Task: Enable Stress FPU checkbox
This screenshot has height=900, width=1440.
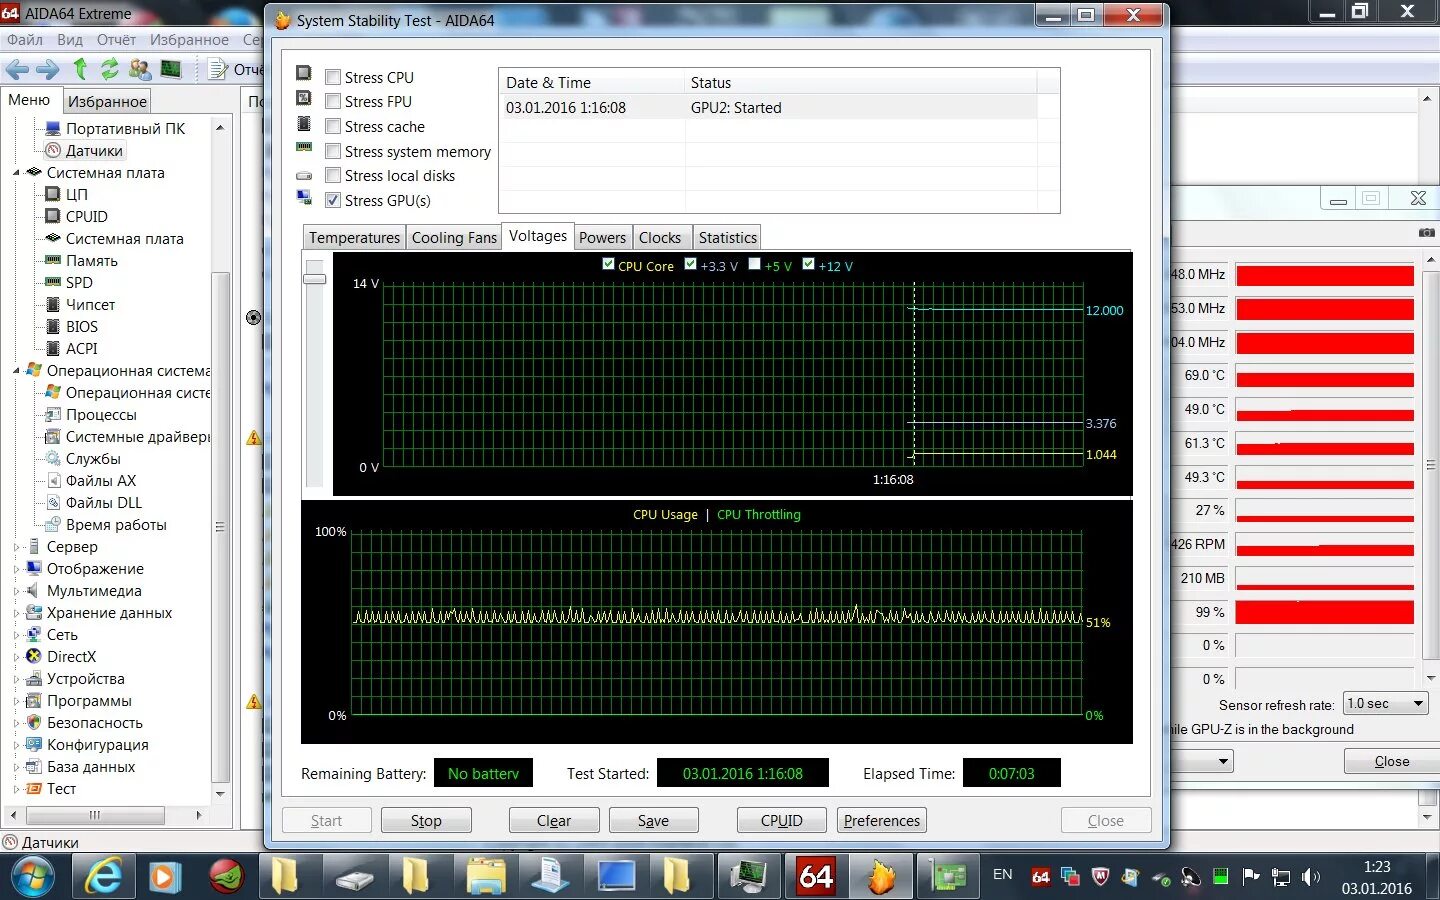Action: click(x=333, y=101)
